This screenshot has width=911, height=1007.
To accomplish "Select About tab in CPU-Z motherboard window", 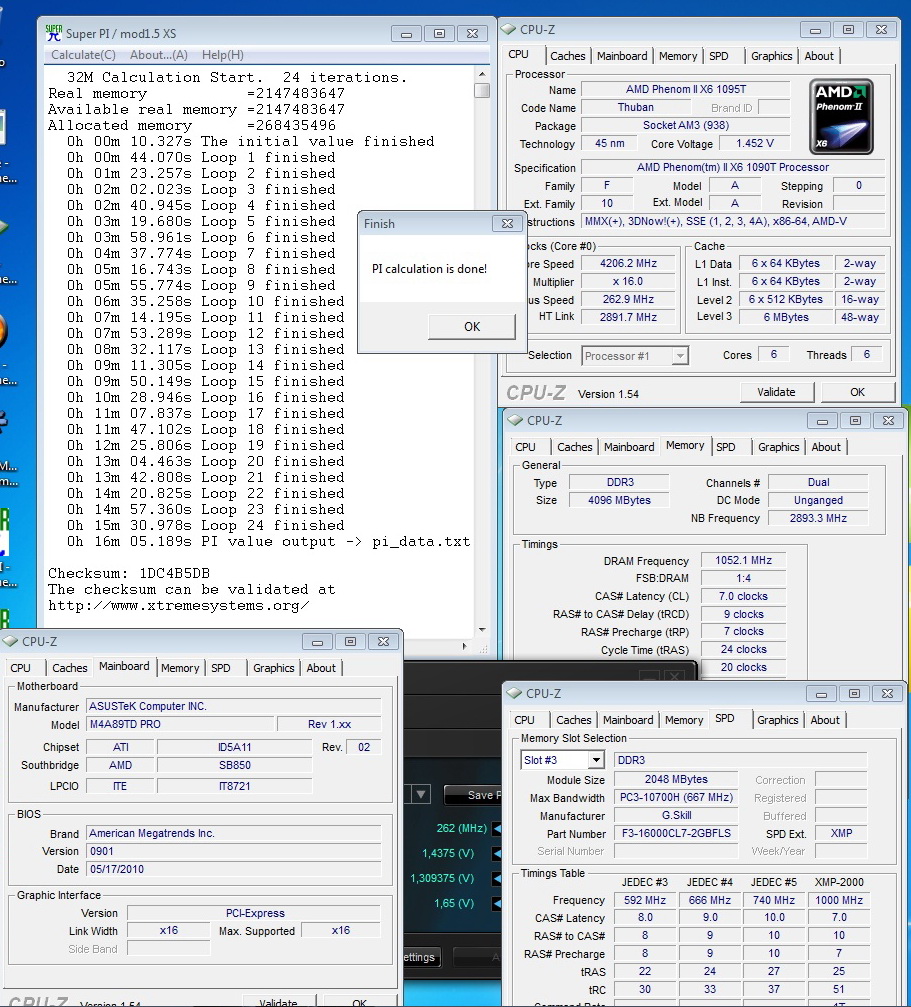I will (321, 668).
